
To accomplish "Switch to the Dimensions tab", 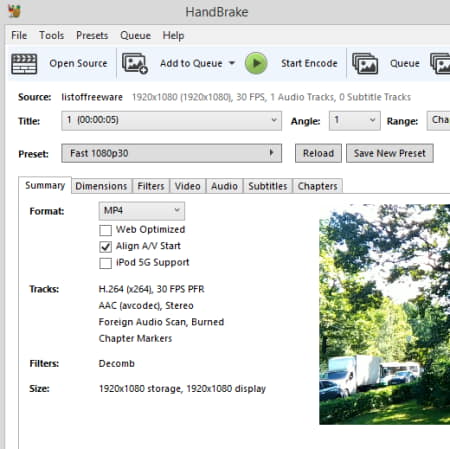I will [x=101, y=186].
